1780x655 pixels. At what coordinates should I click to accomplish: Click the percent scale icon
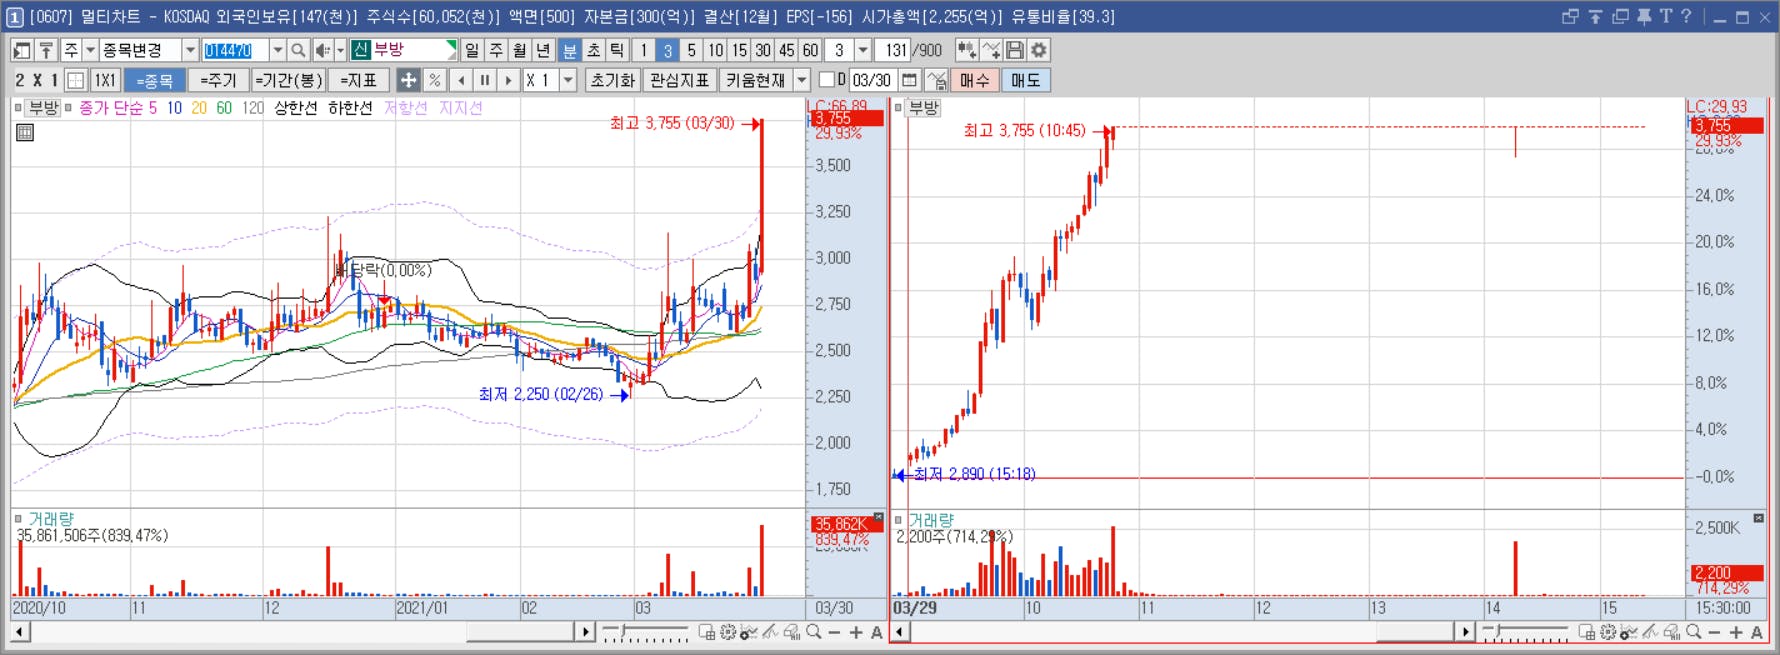[434, 80]
